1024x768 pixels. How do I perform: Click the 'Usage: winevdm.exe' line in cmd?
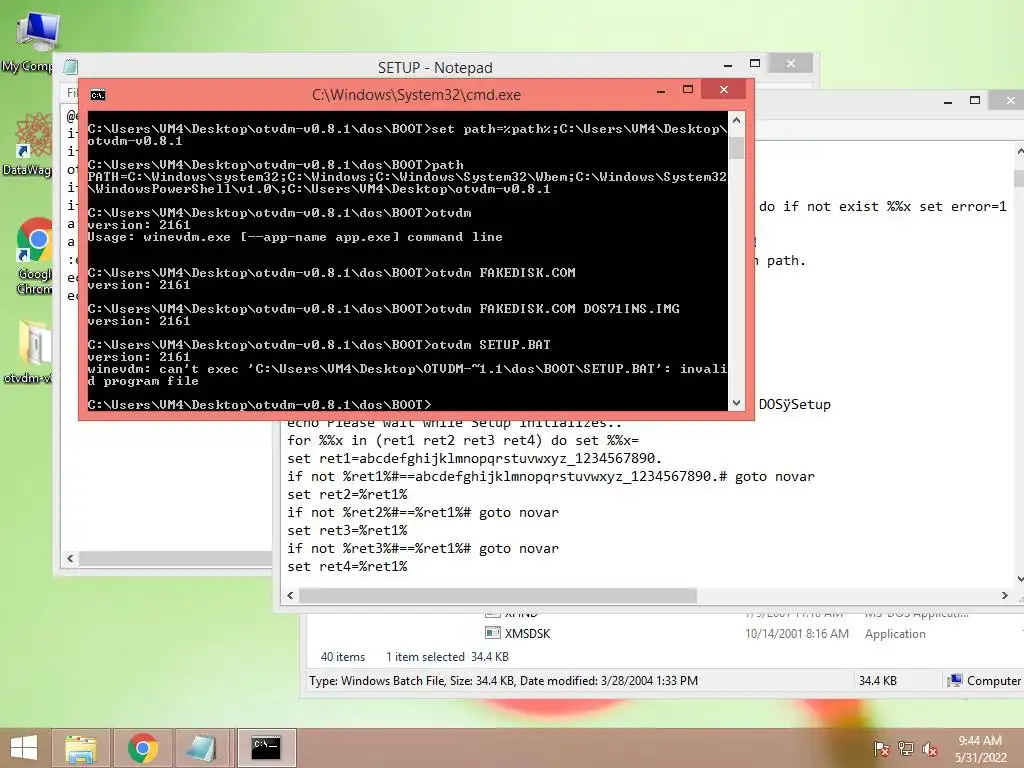click(x=295, y=237)
